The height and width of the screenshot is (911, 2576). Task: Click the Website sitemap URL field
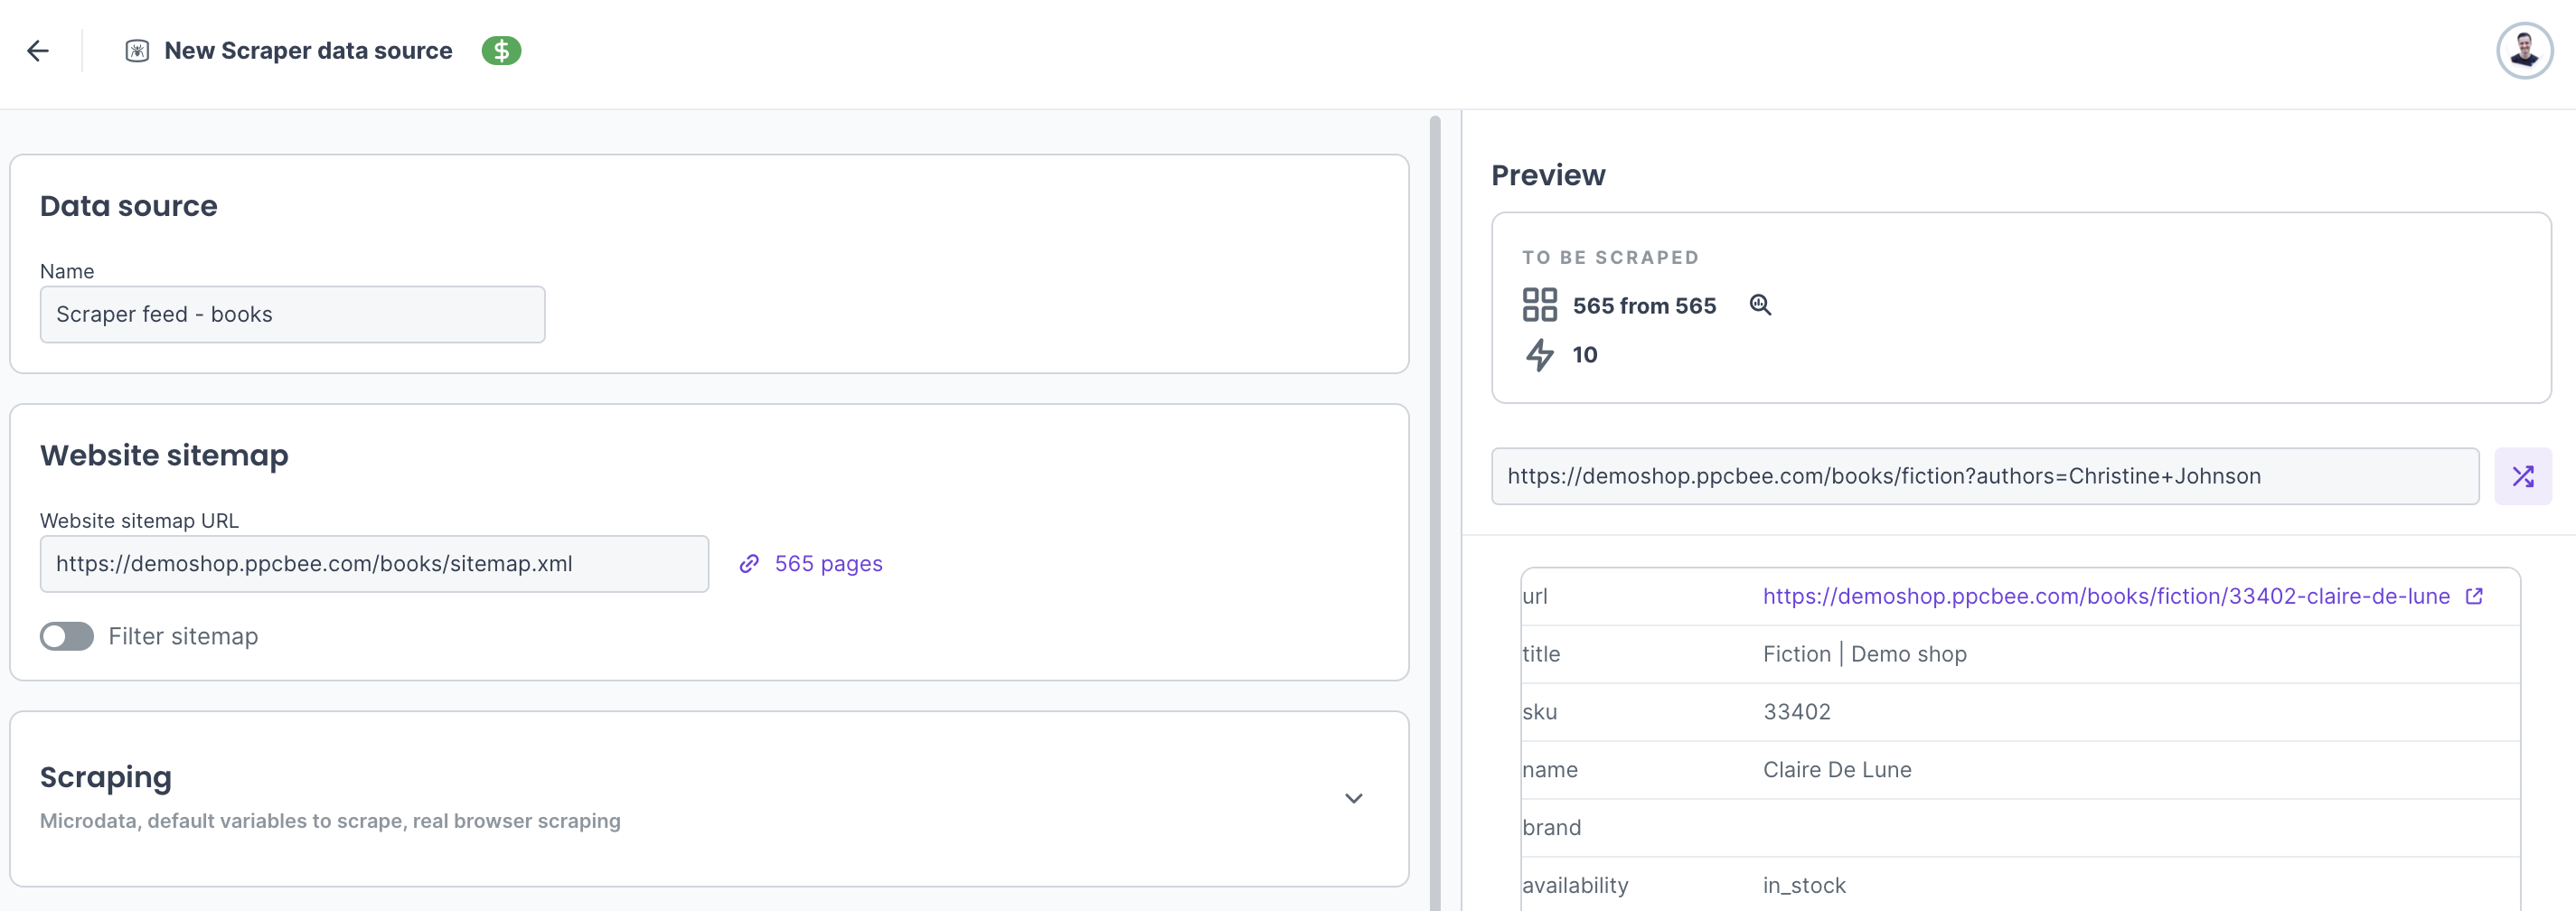tap(374, 564)
